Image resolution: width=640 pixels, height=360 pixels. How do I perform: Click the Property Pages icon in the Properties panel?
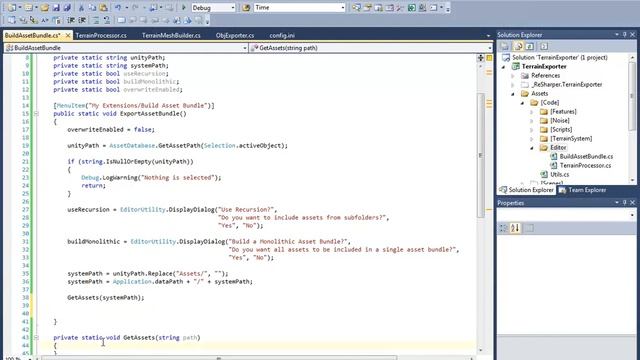coord(529,228)
